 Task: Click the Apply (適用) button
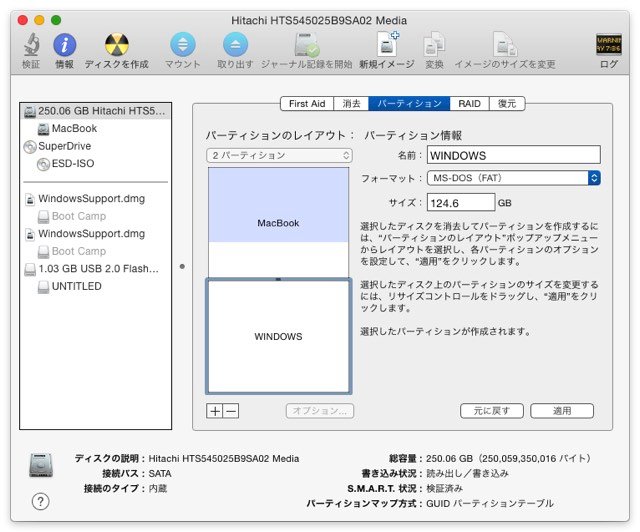[x=562, y=411]
